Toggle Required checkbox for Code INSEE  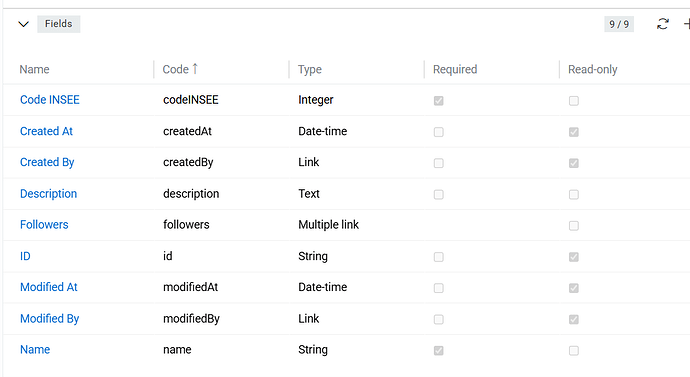click(438, 101)
